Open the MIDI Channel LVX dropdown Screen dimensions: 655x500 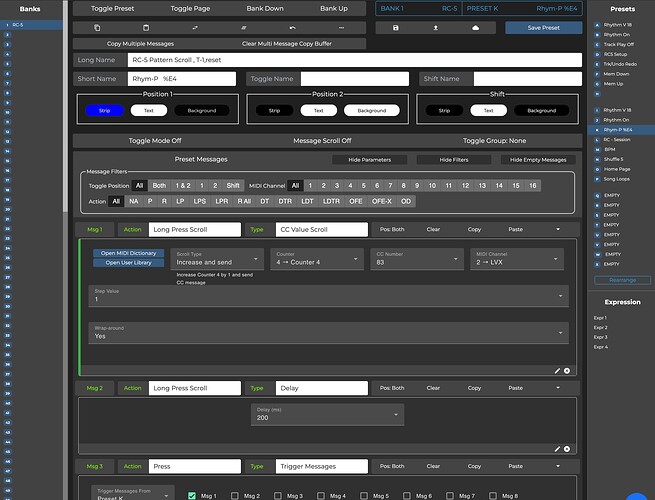(517, 259)
